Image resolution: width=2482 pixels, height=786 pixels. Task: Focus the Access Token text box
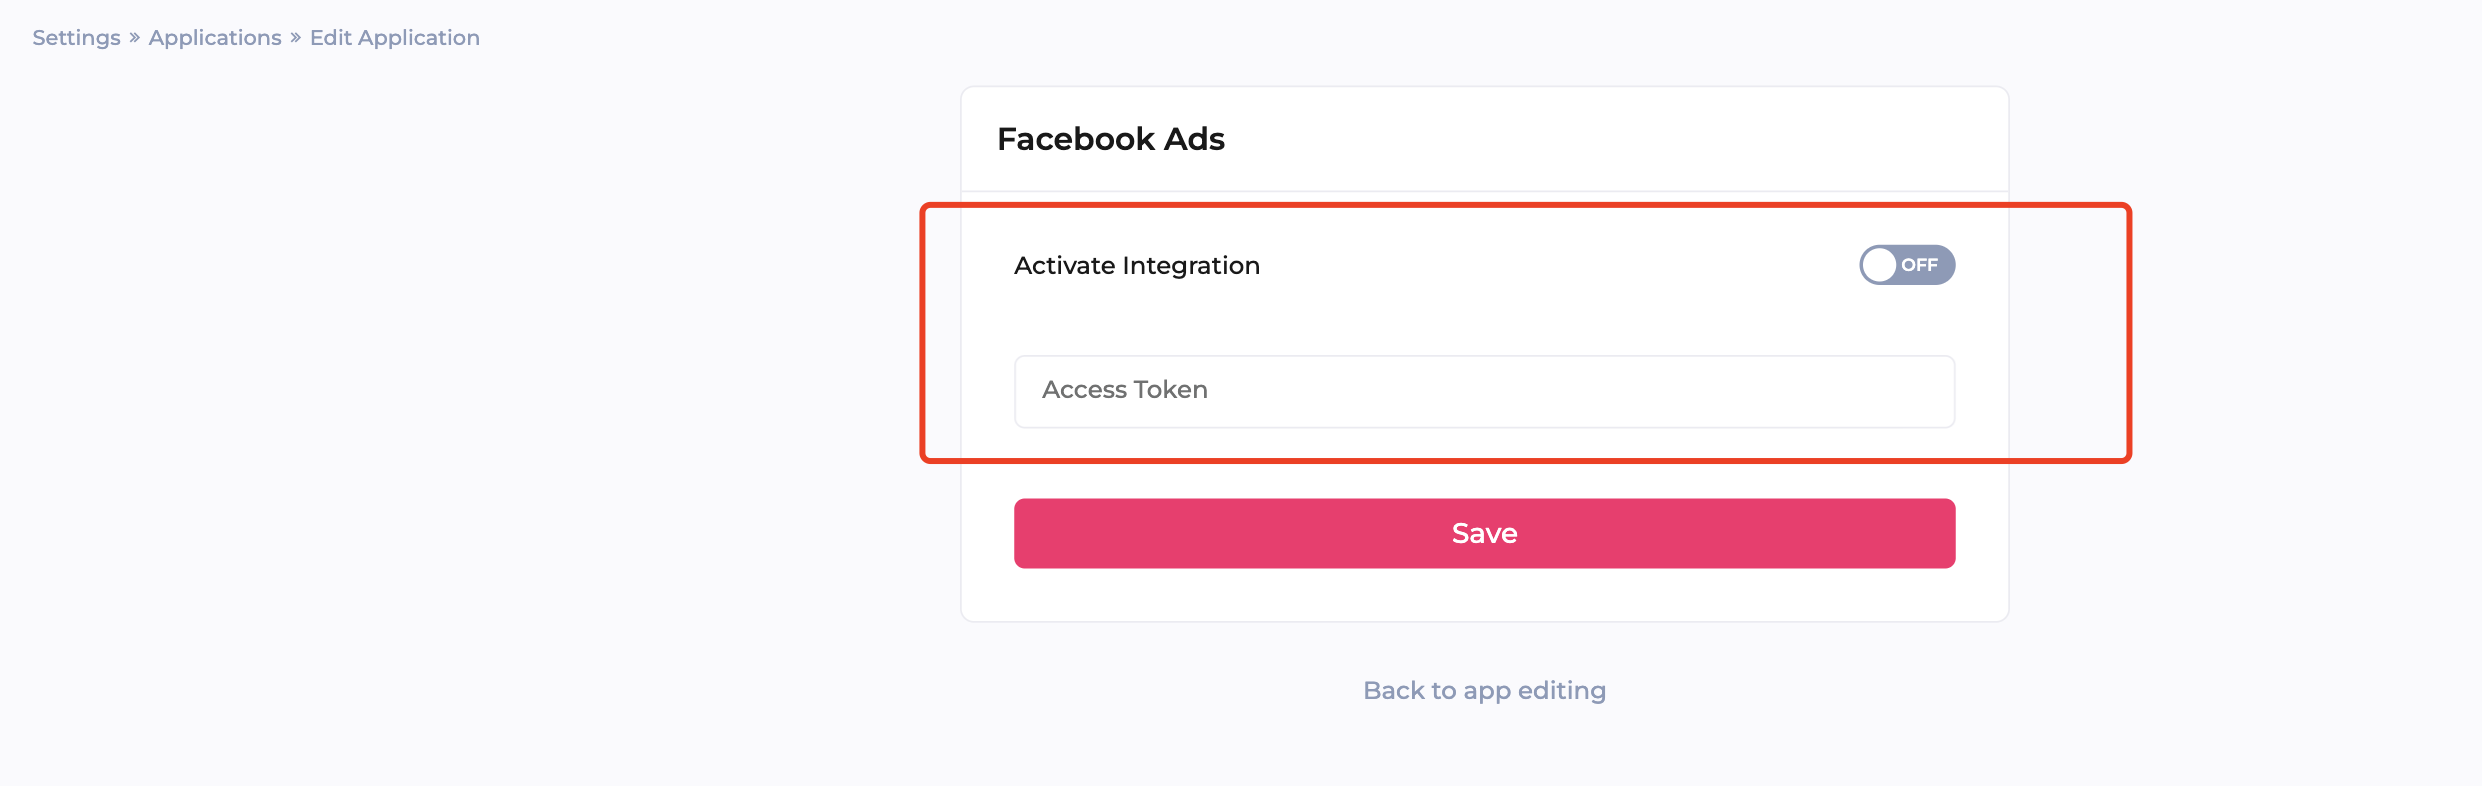(x=1484, y=391)
